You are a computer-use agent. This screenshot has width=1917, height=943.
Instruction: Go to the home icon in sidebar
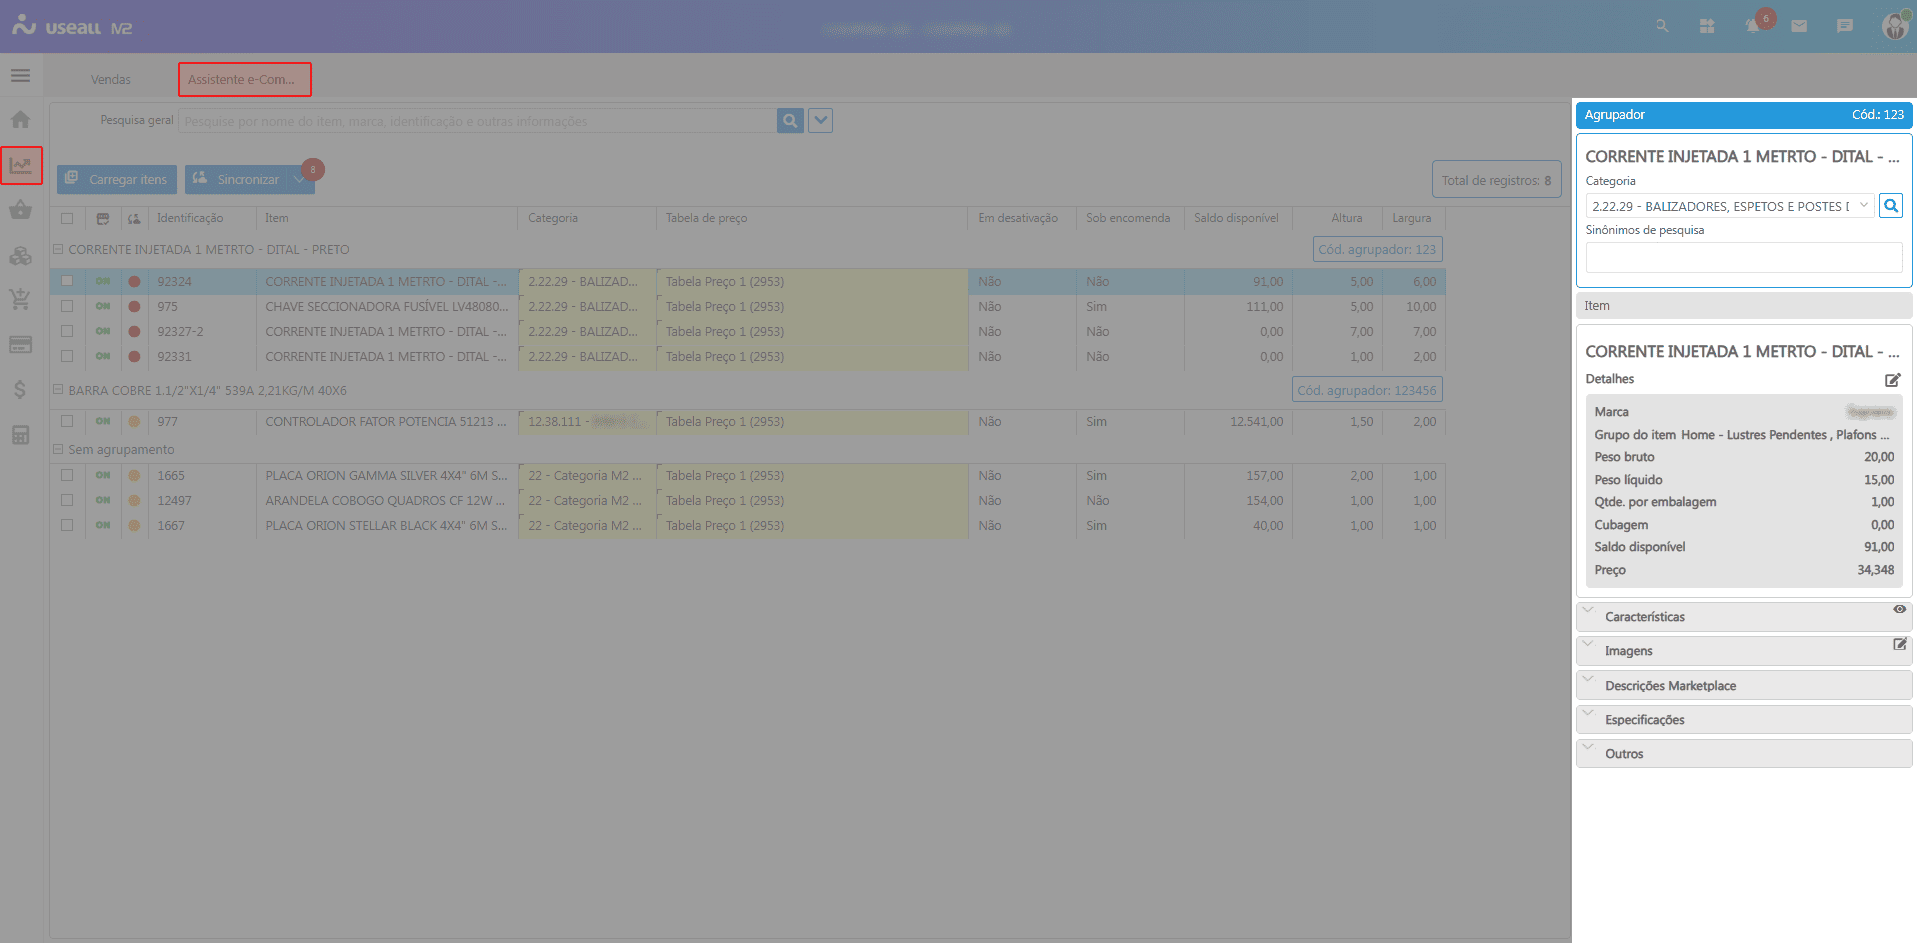(20, 120)
